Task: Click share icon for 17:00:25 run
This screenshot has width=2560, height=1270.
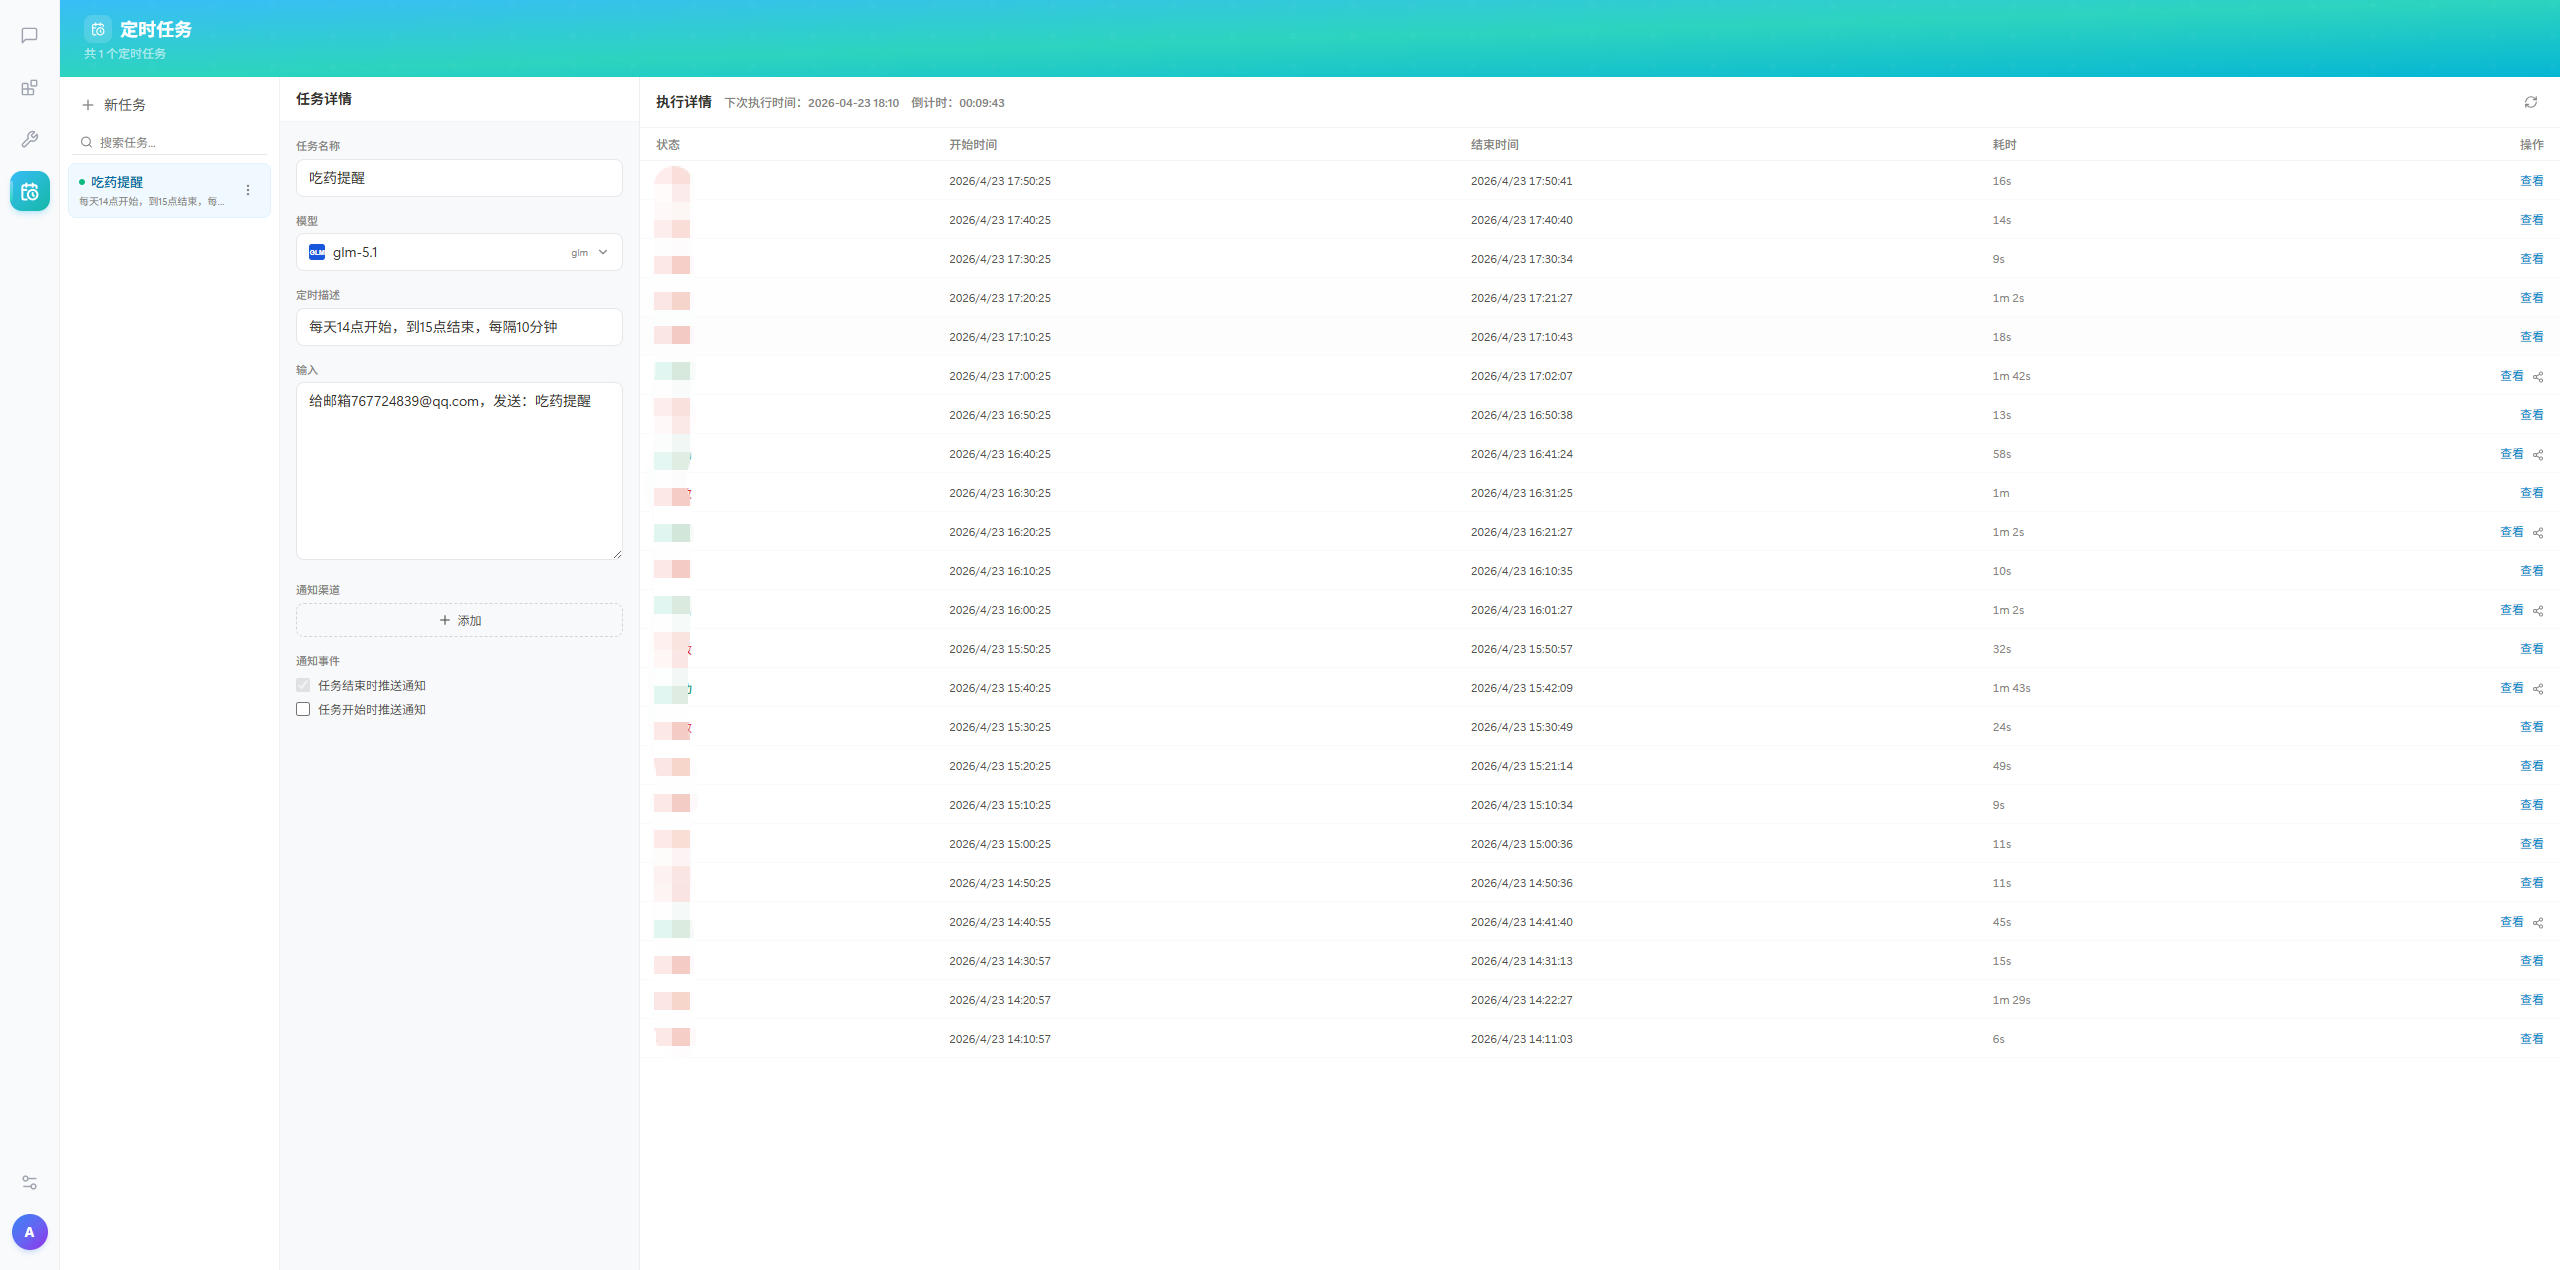Action: [2538, 377]
